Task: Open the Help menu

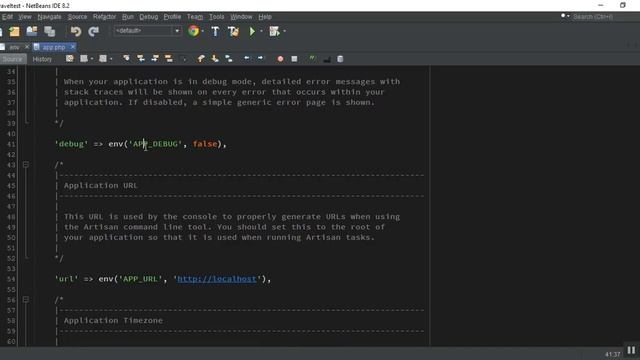Action: 265,17
